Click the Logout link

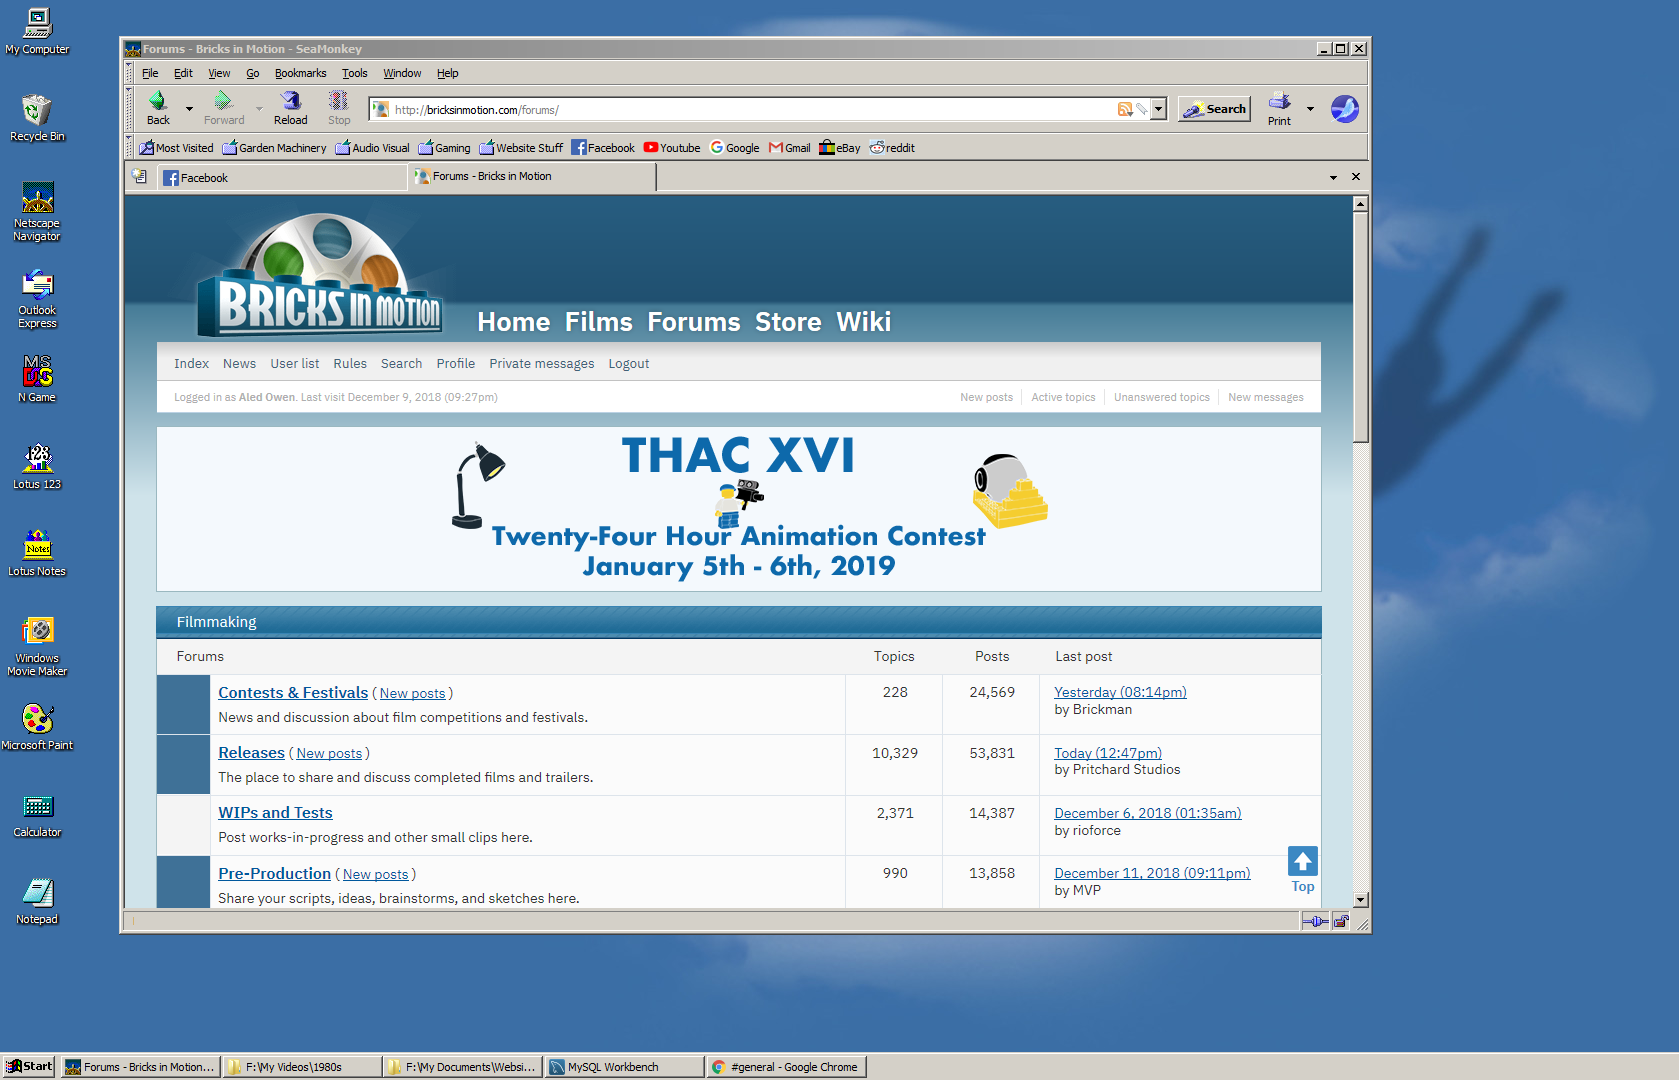tap(628, 363)
